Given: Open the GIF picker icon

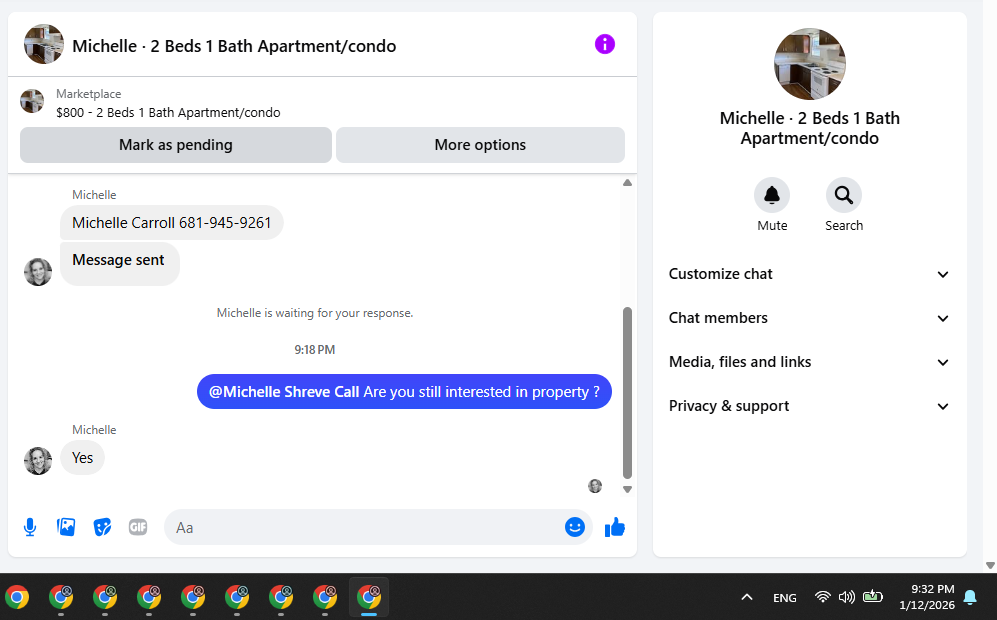Looking at the screenshot, I should coord(138,527).
